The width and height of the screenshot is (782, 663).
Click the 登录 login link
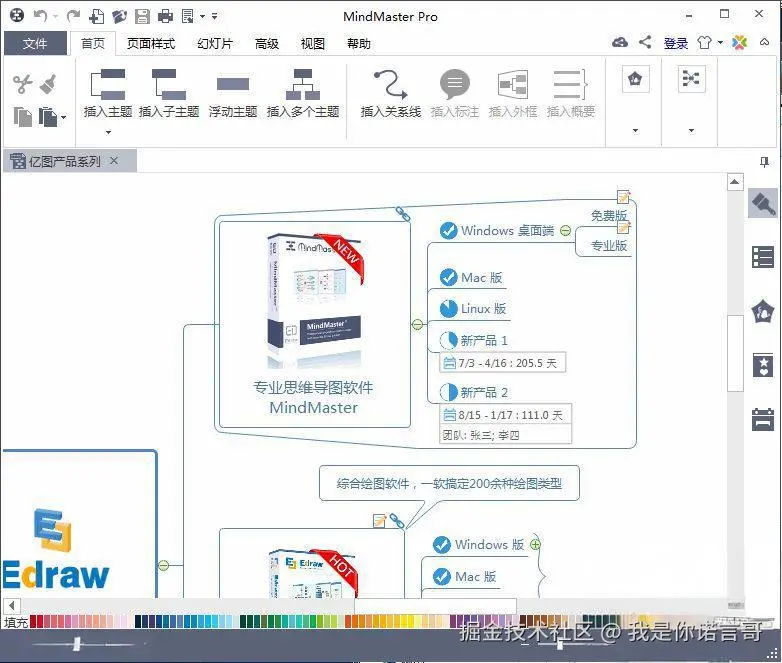(x=676, y=43)
